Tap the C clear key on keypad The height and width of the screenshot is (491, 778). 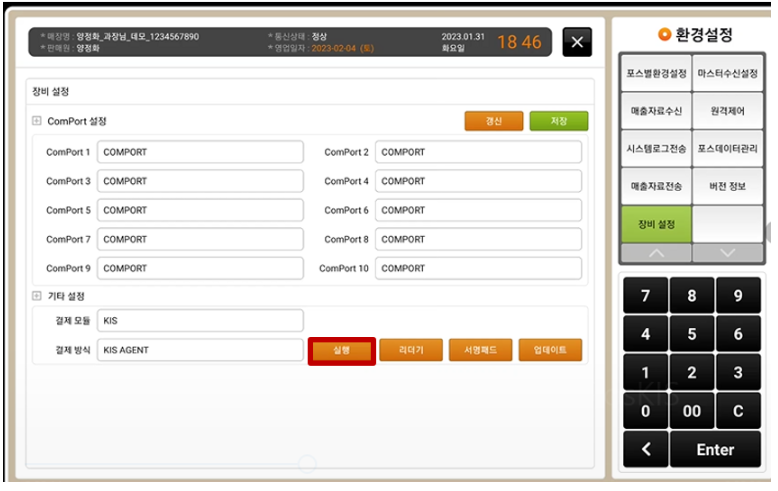point(738,410)
